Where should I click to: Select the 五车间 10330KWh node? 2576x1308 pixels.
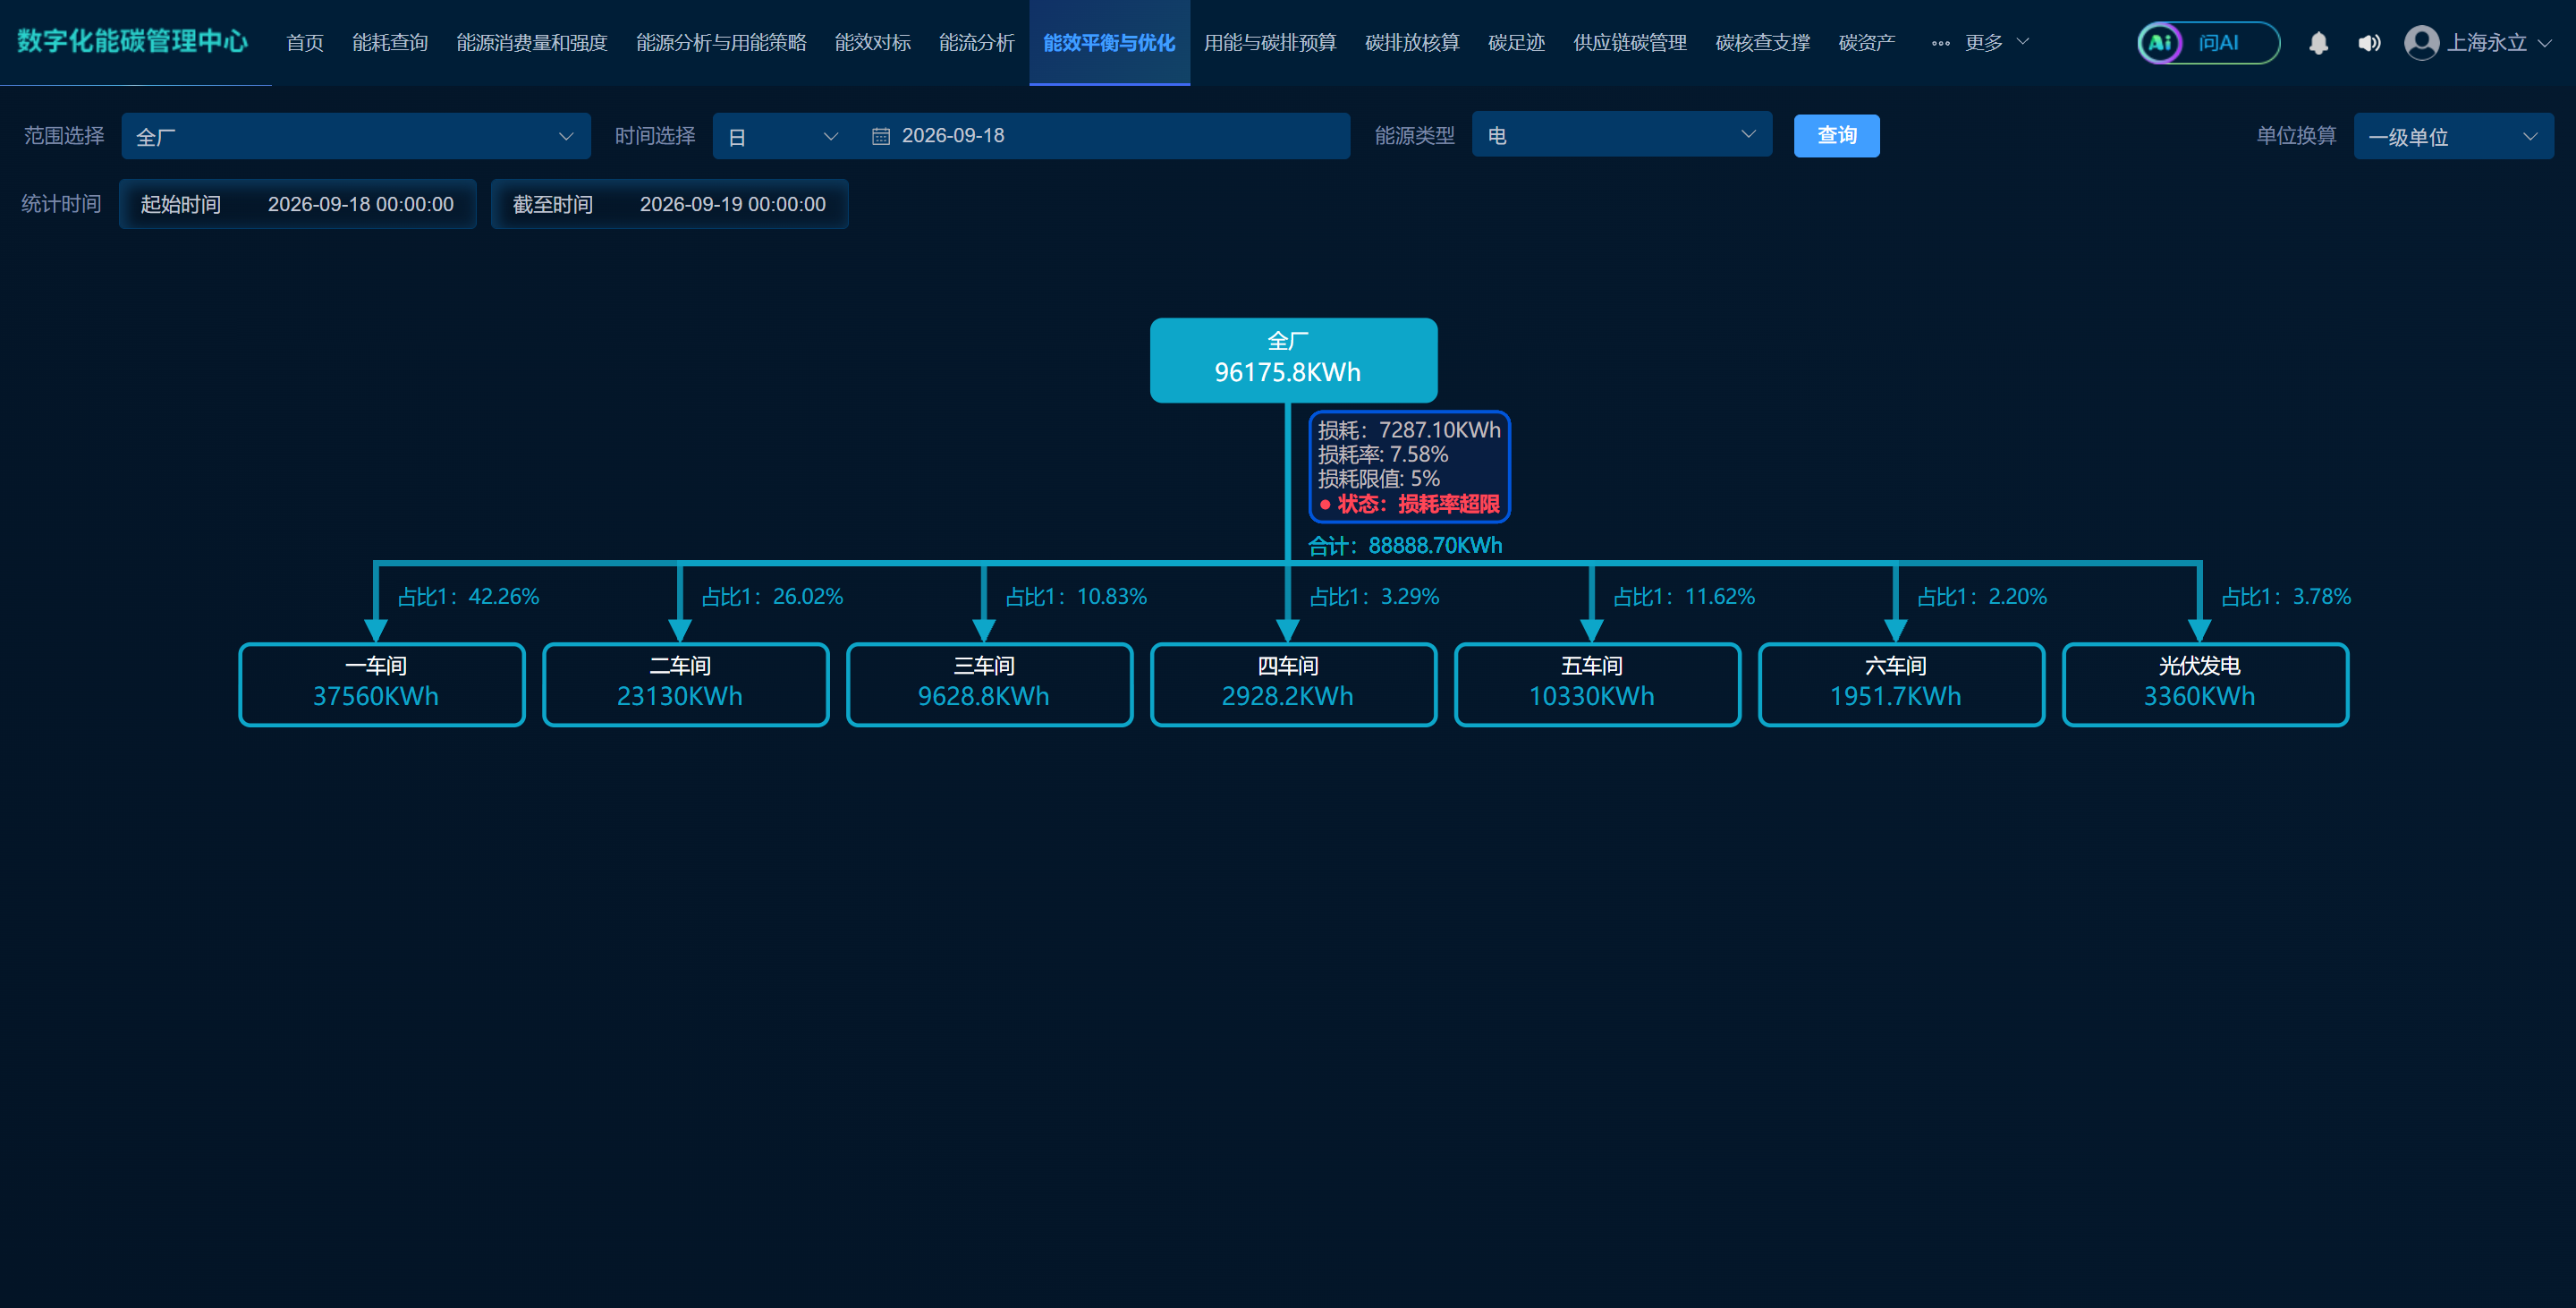1598,684
